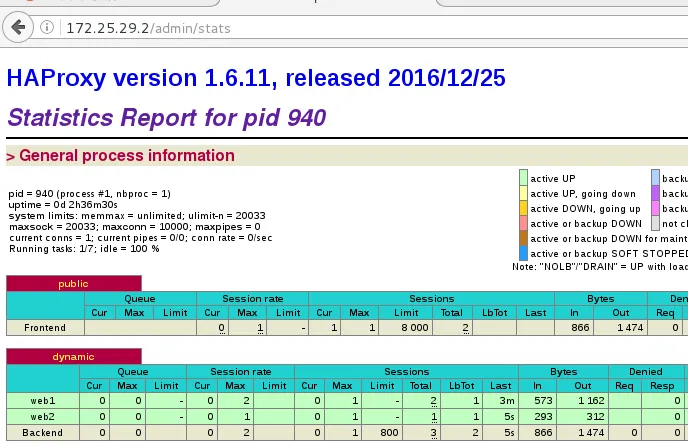Viewport: 688px width, 447px height.
Task: Open the public proxy section header
Action: click(73, 284)
